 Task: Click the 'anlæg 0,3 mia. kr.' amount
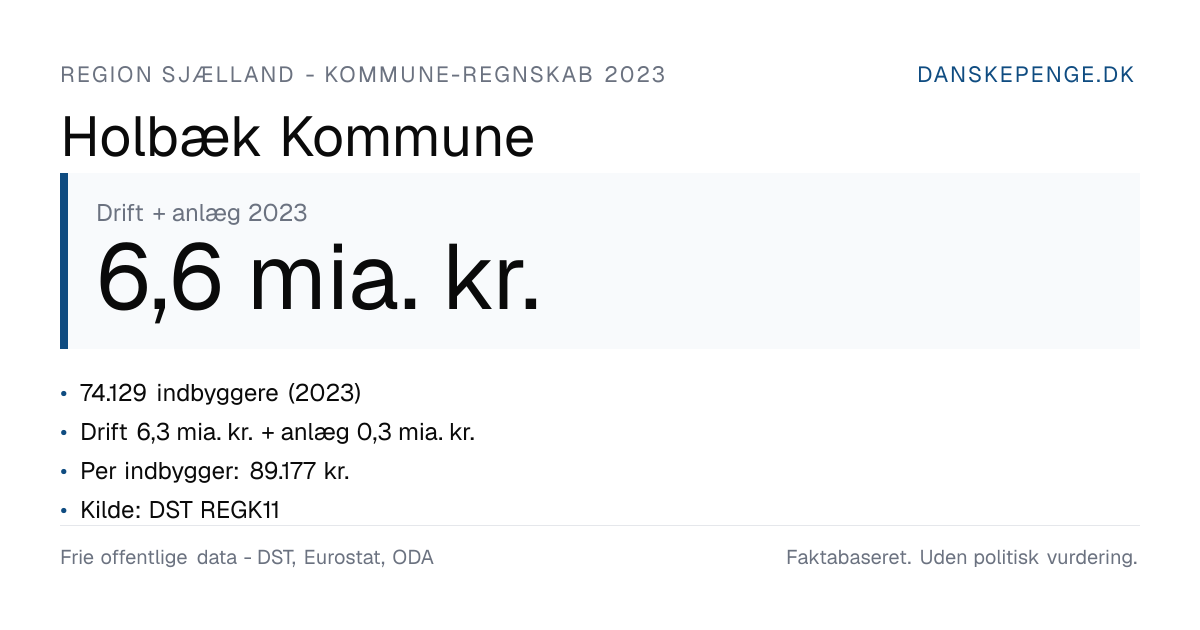click(378, 432)
